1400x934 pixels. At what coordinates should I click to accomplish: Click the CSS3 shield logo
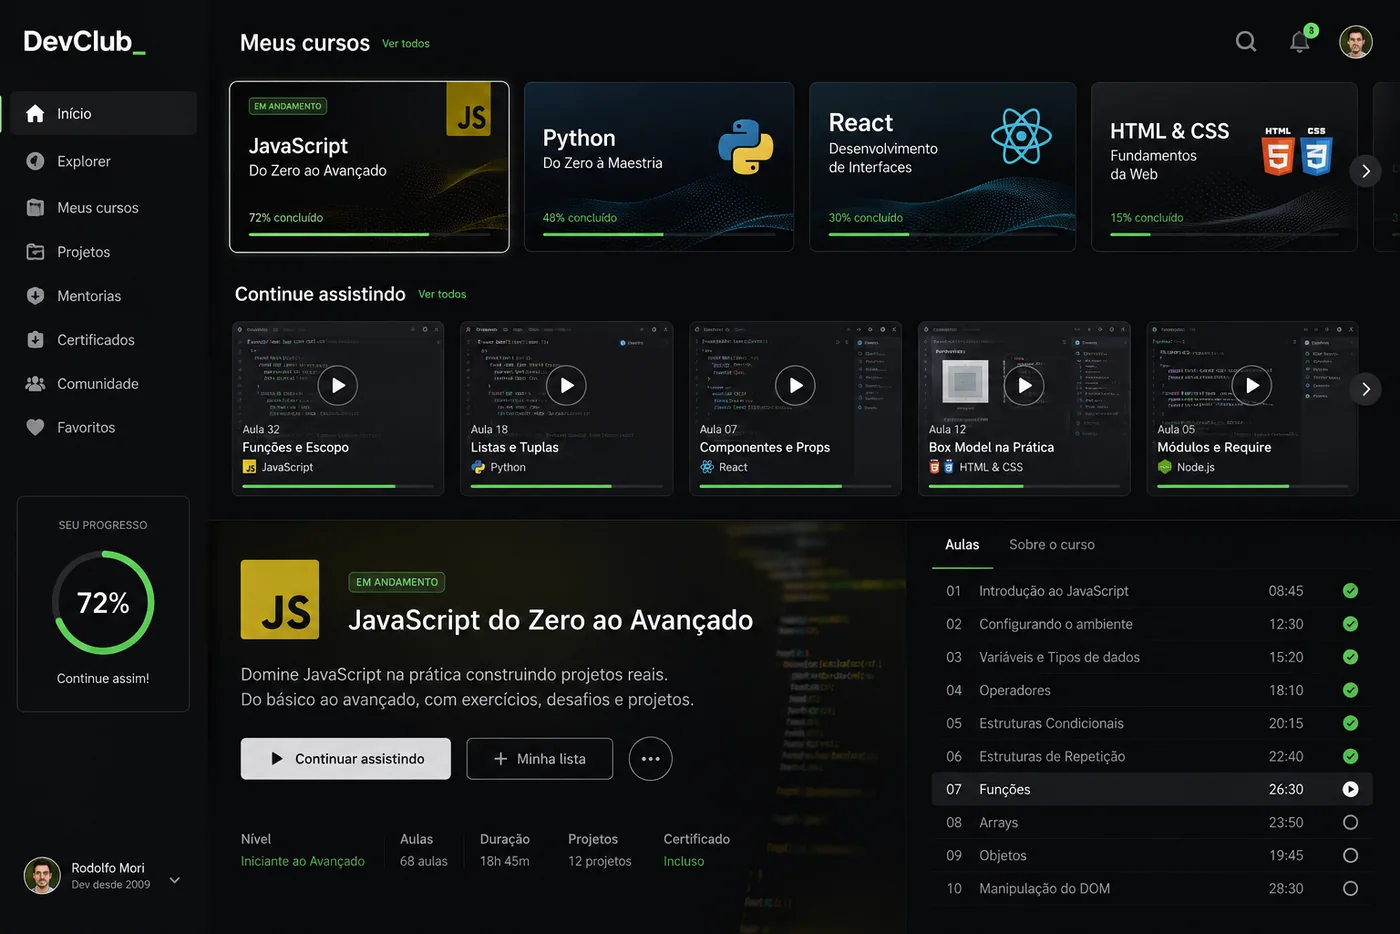point(1316,156)
